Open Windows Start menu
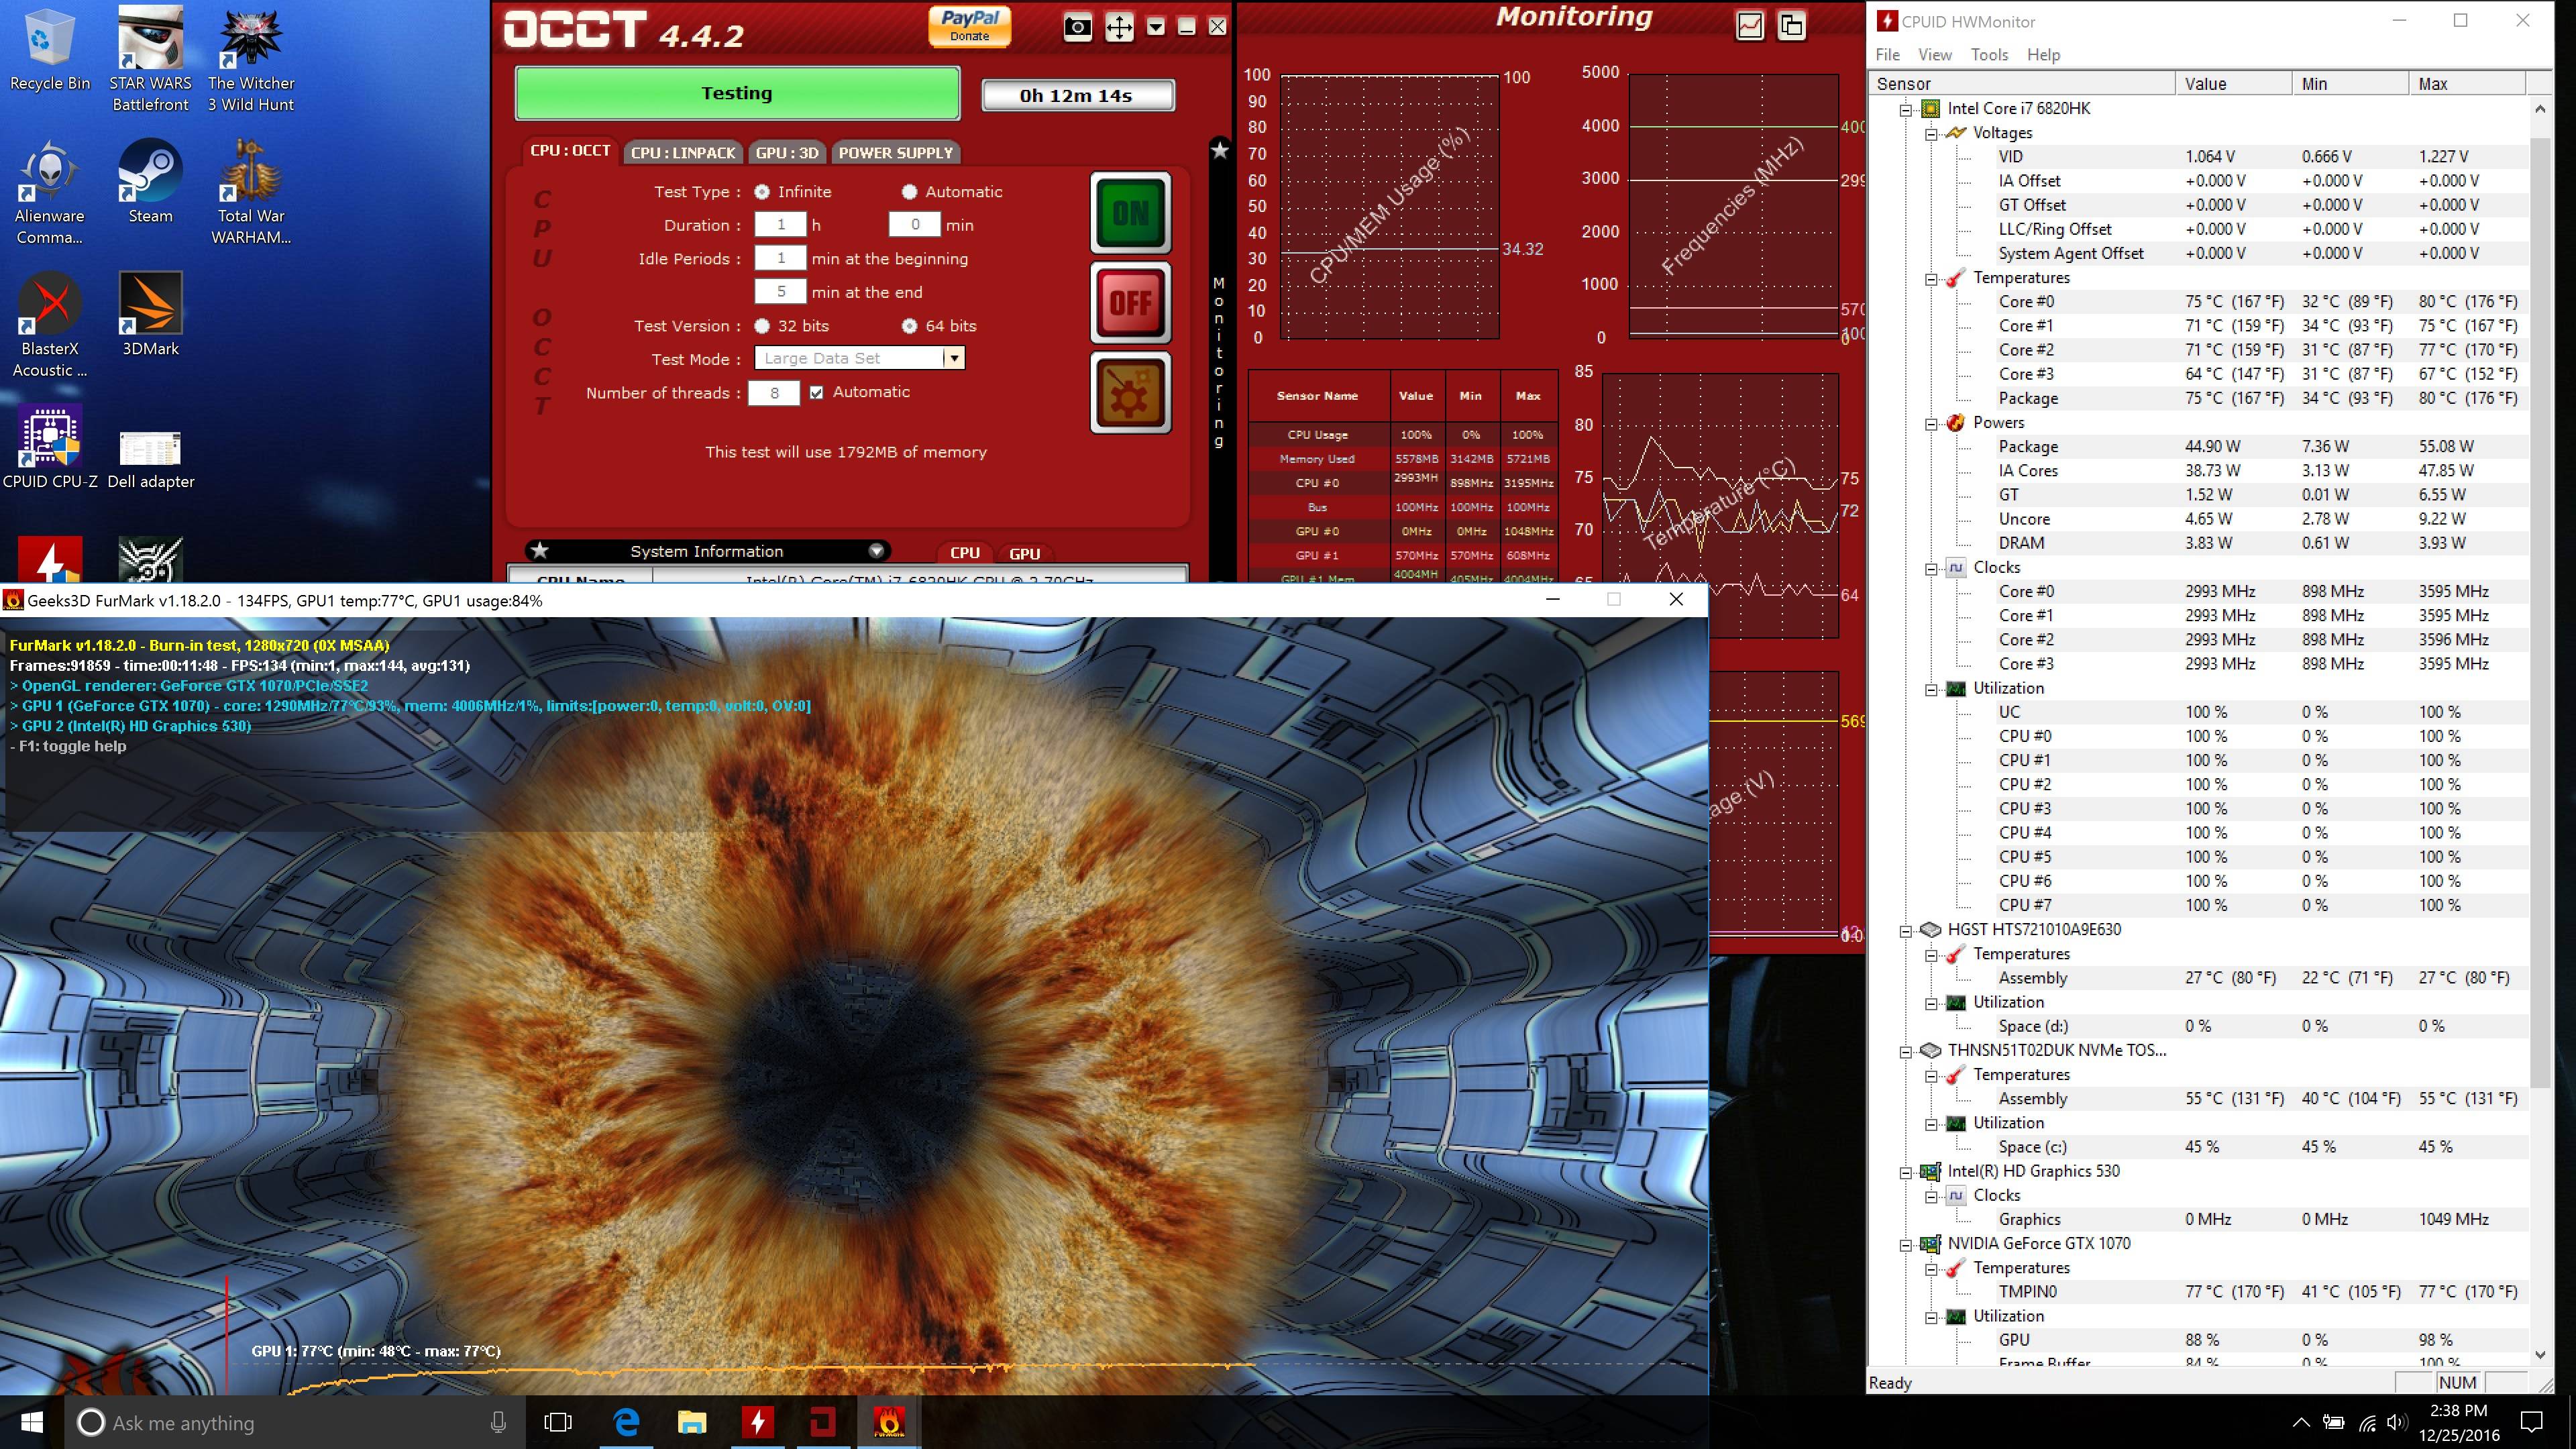 31,1422
